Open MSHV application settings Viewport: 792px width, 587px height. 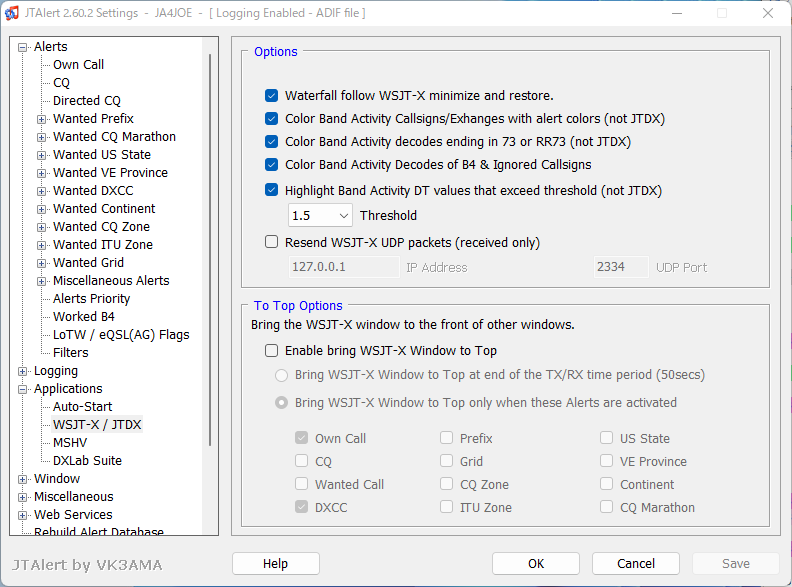[70, 443]
